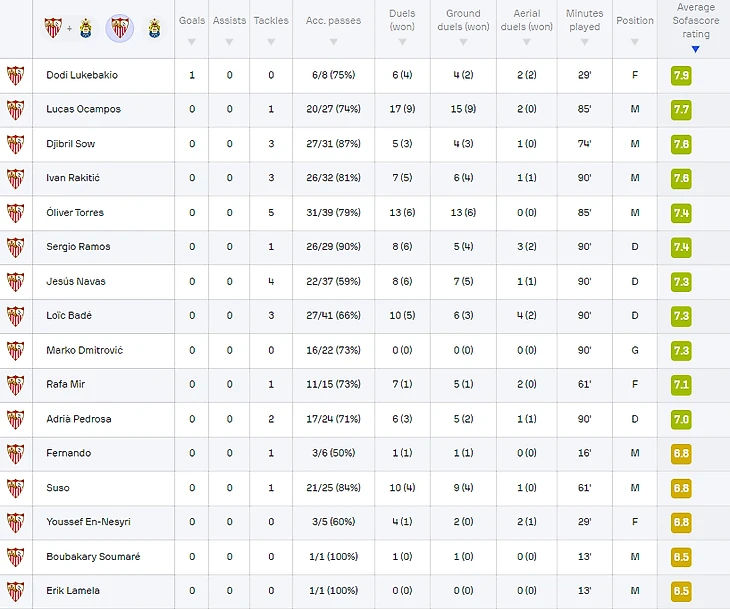Click team crest next to Jesús Navas
Image resolution: width=730 pixels, height=609 pixels.
click(x=15, y=281)
